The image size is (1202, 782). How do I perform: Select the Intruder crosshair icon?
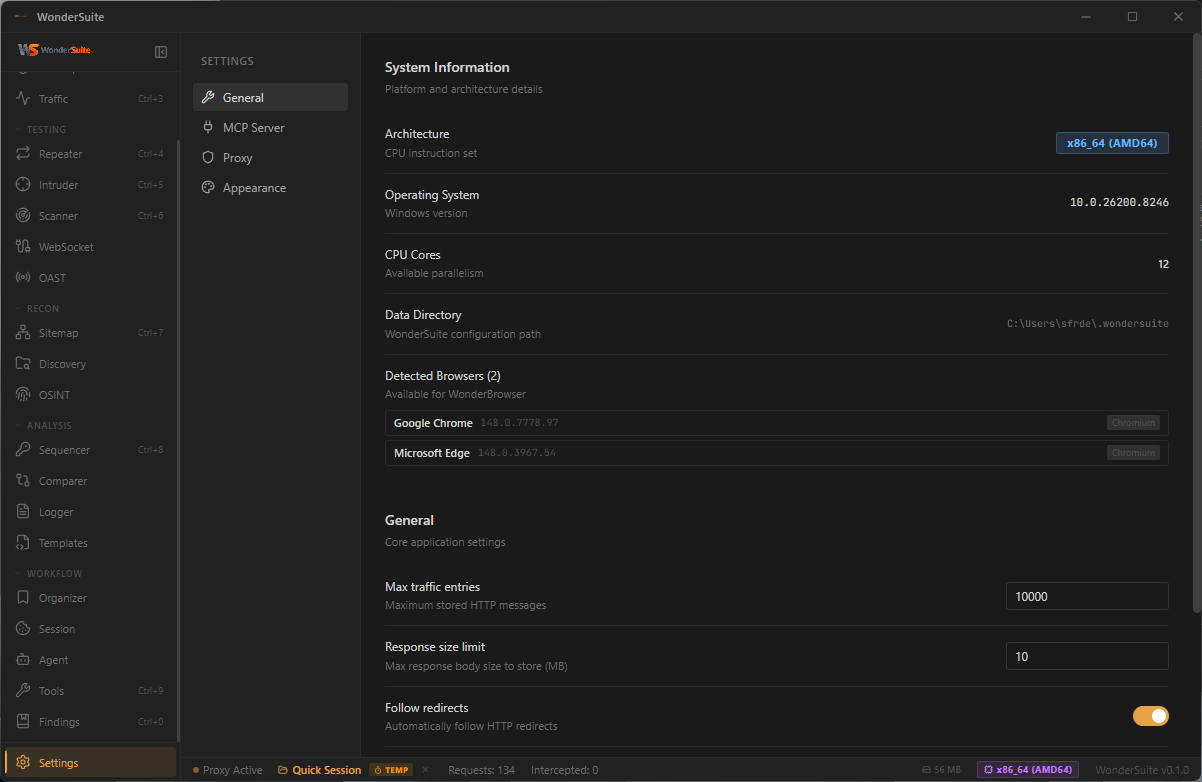[x=23, y=185]
